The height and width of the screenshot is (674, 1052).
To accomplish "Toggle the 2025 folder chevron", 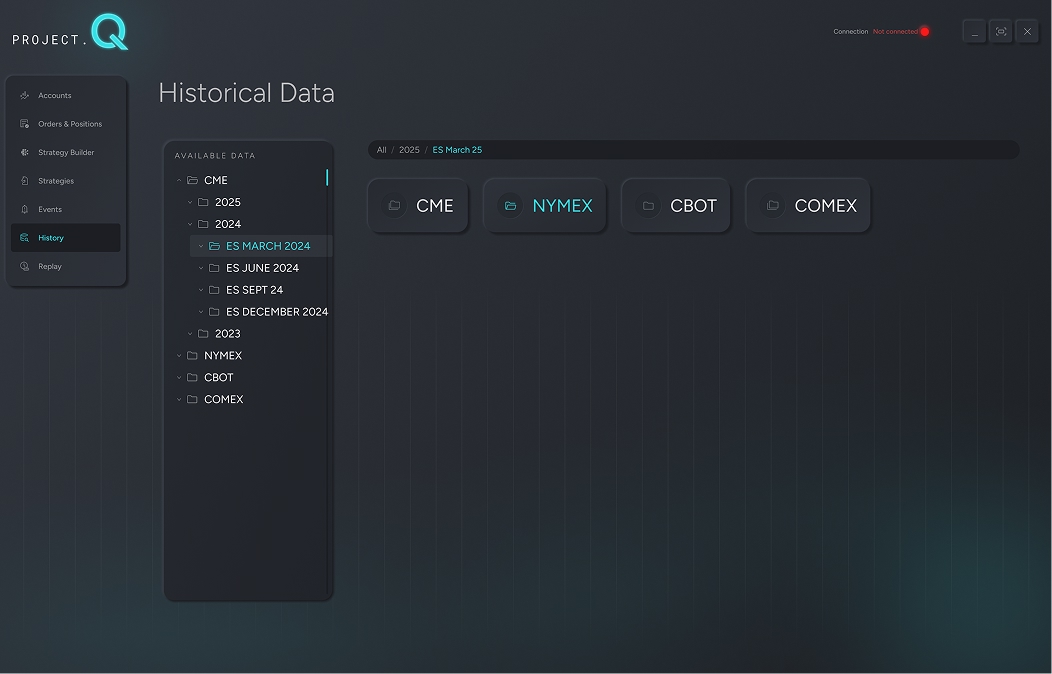I will [190, 202].
